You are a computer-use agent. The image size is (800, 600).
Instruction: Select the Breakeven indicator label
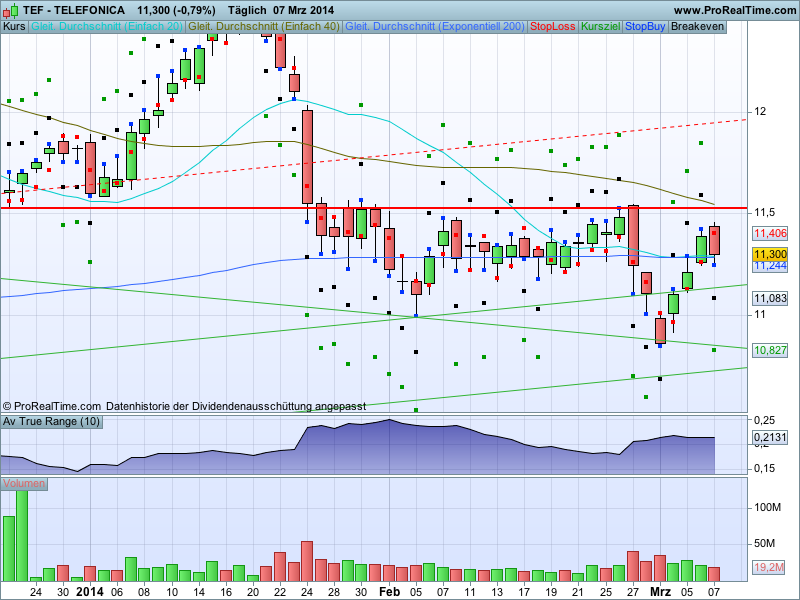[697, 27]
